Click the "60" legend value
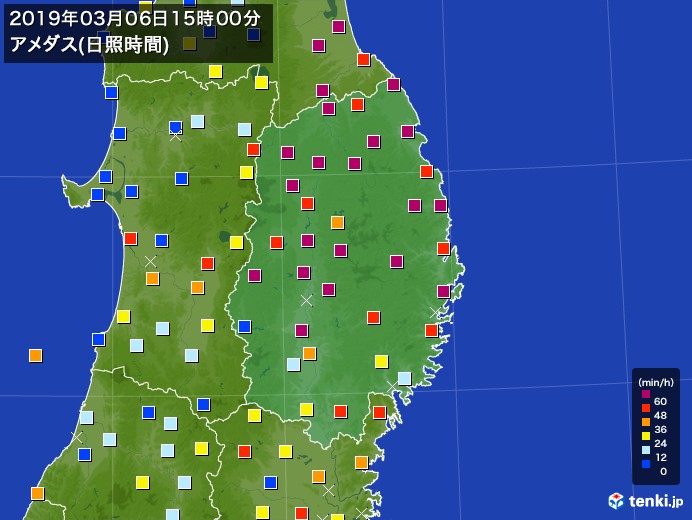 click(x=660, y=401)
